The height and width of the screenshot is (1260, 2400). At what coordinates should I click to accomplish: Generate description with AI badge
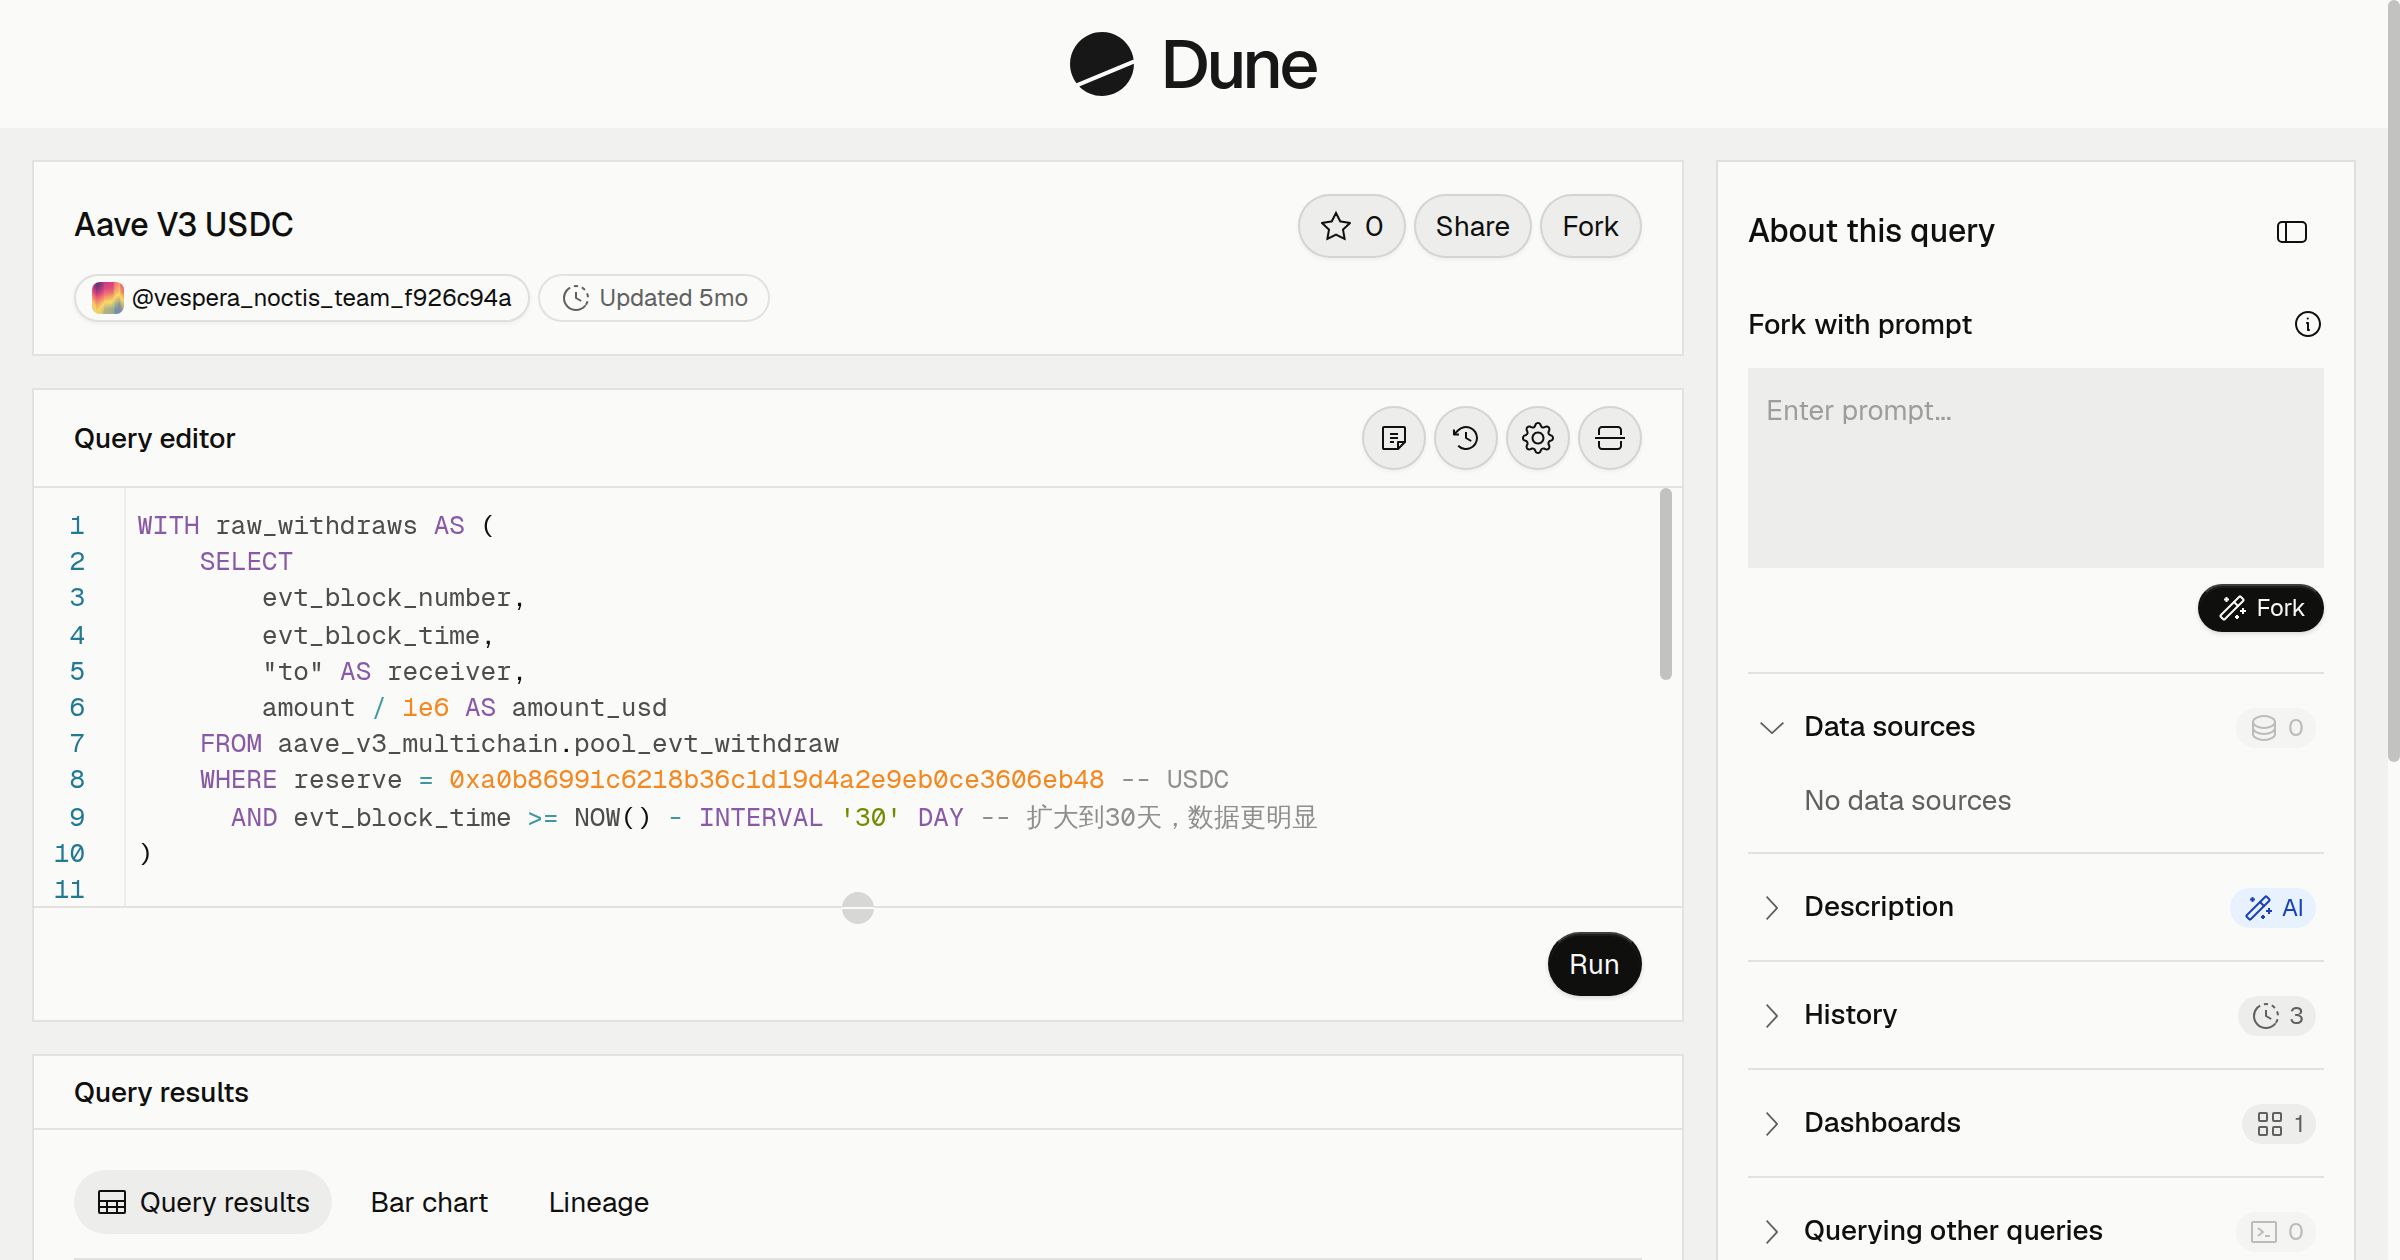click(x=2273, y=907)
